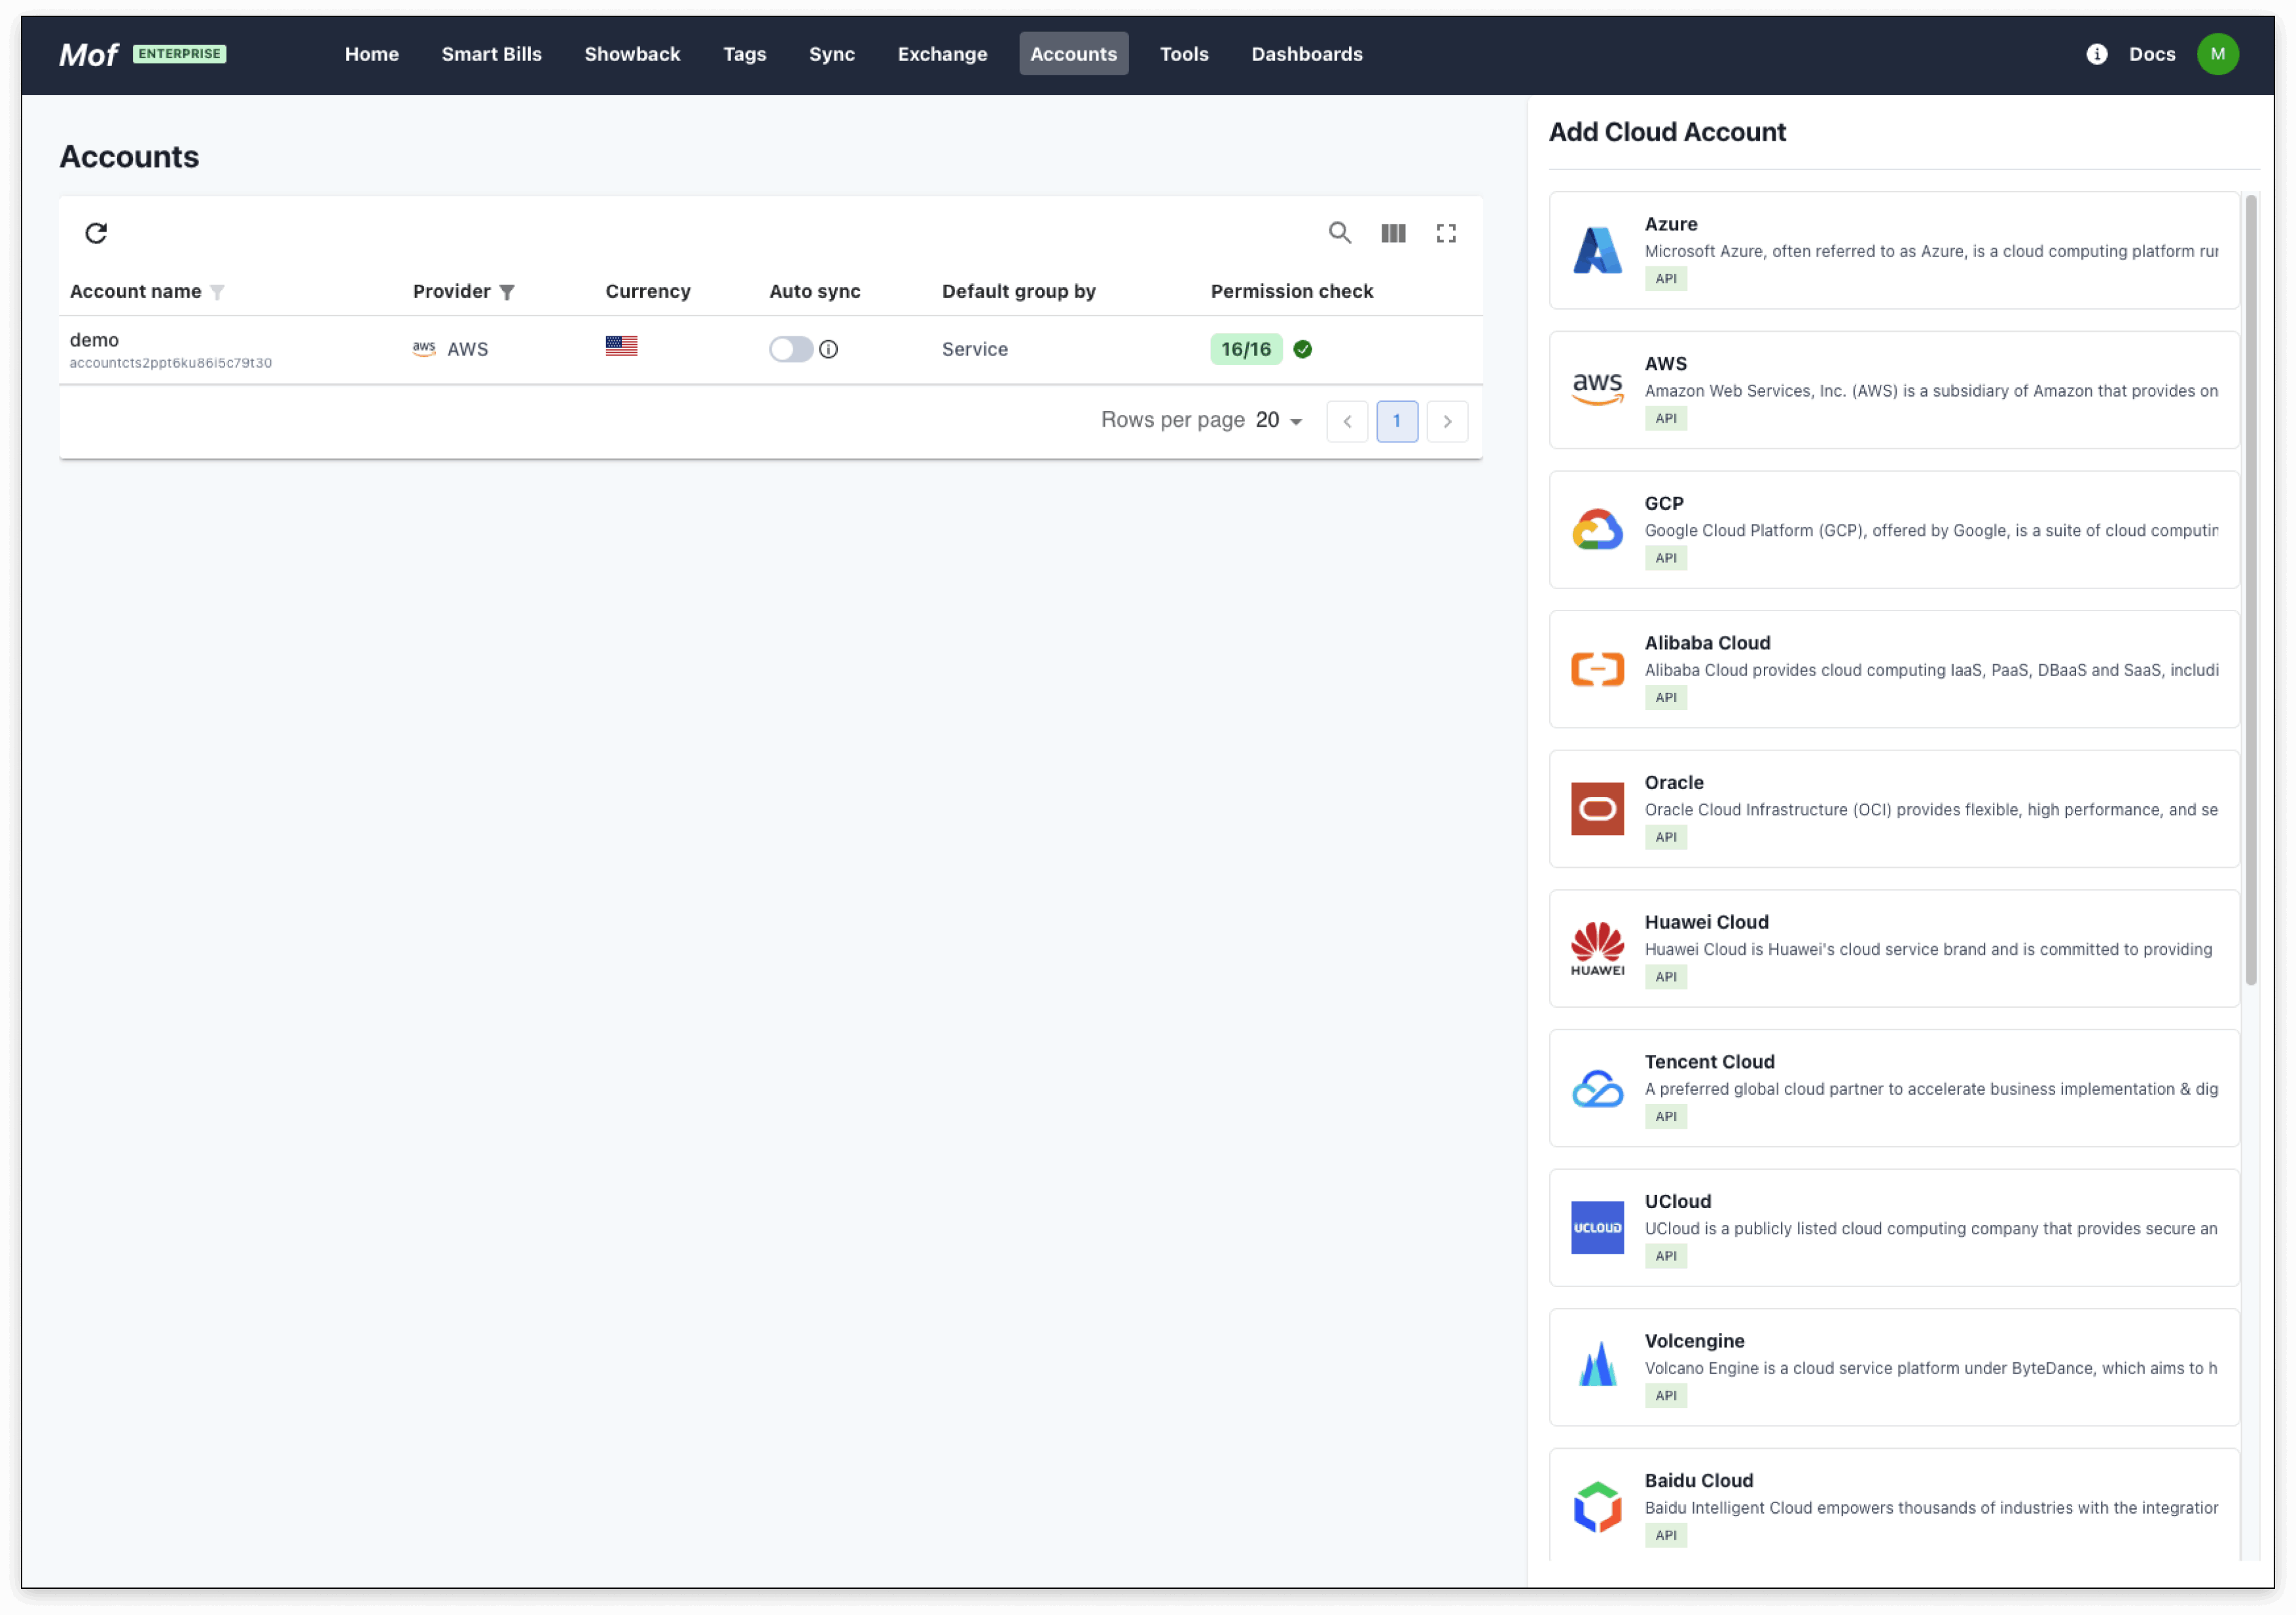Click the green permission check mark
The image size is (2296, 1615).
1303,349
